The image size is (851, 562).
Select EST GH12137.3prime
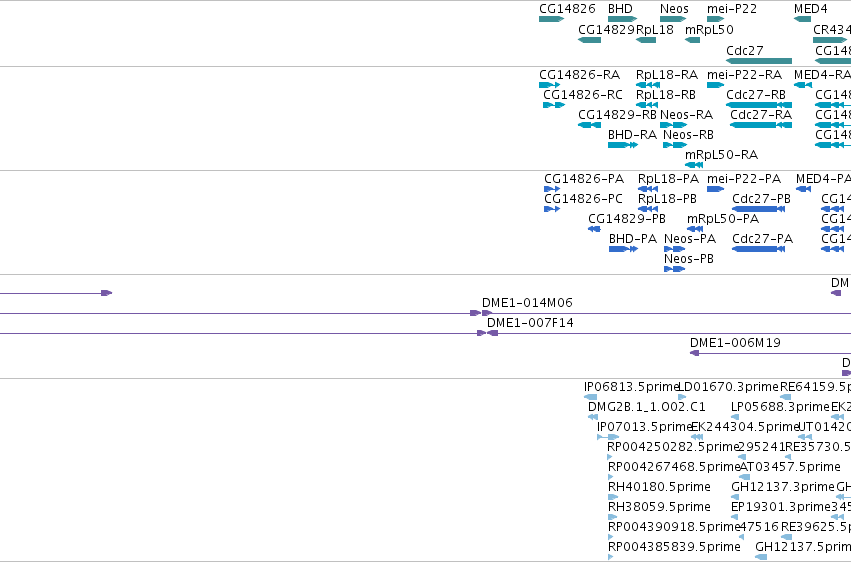tap(783, 487)
